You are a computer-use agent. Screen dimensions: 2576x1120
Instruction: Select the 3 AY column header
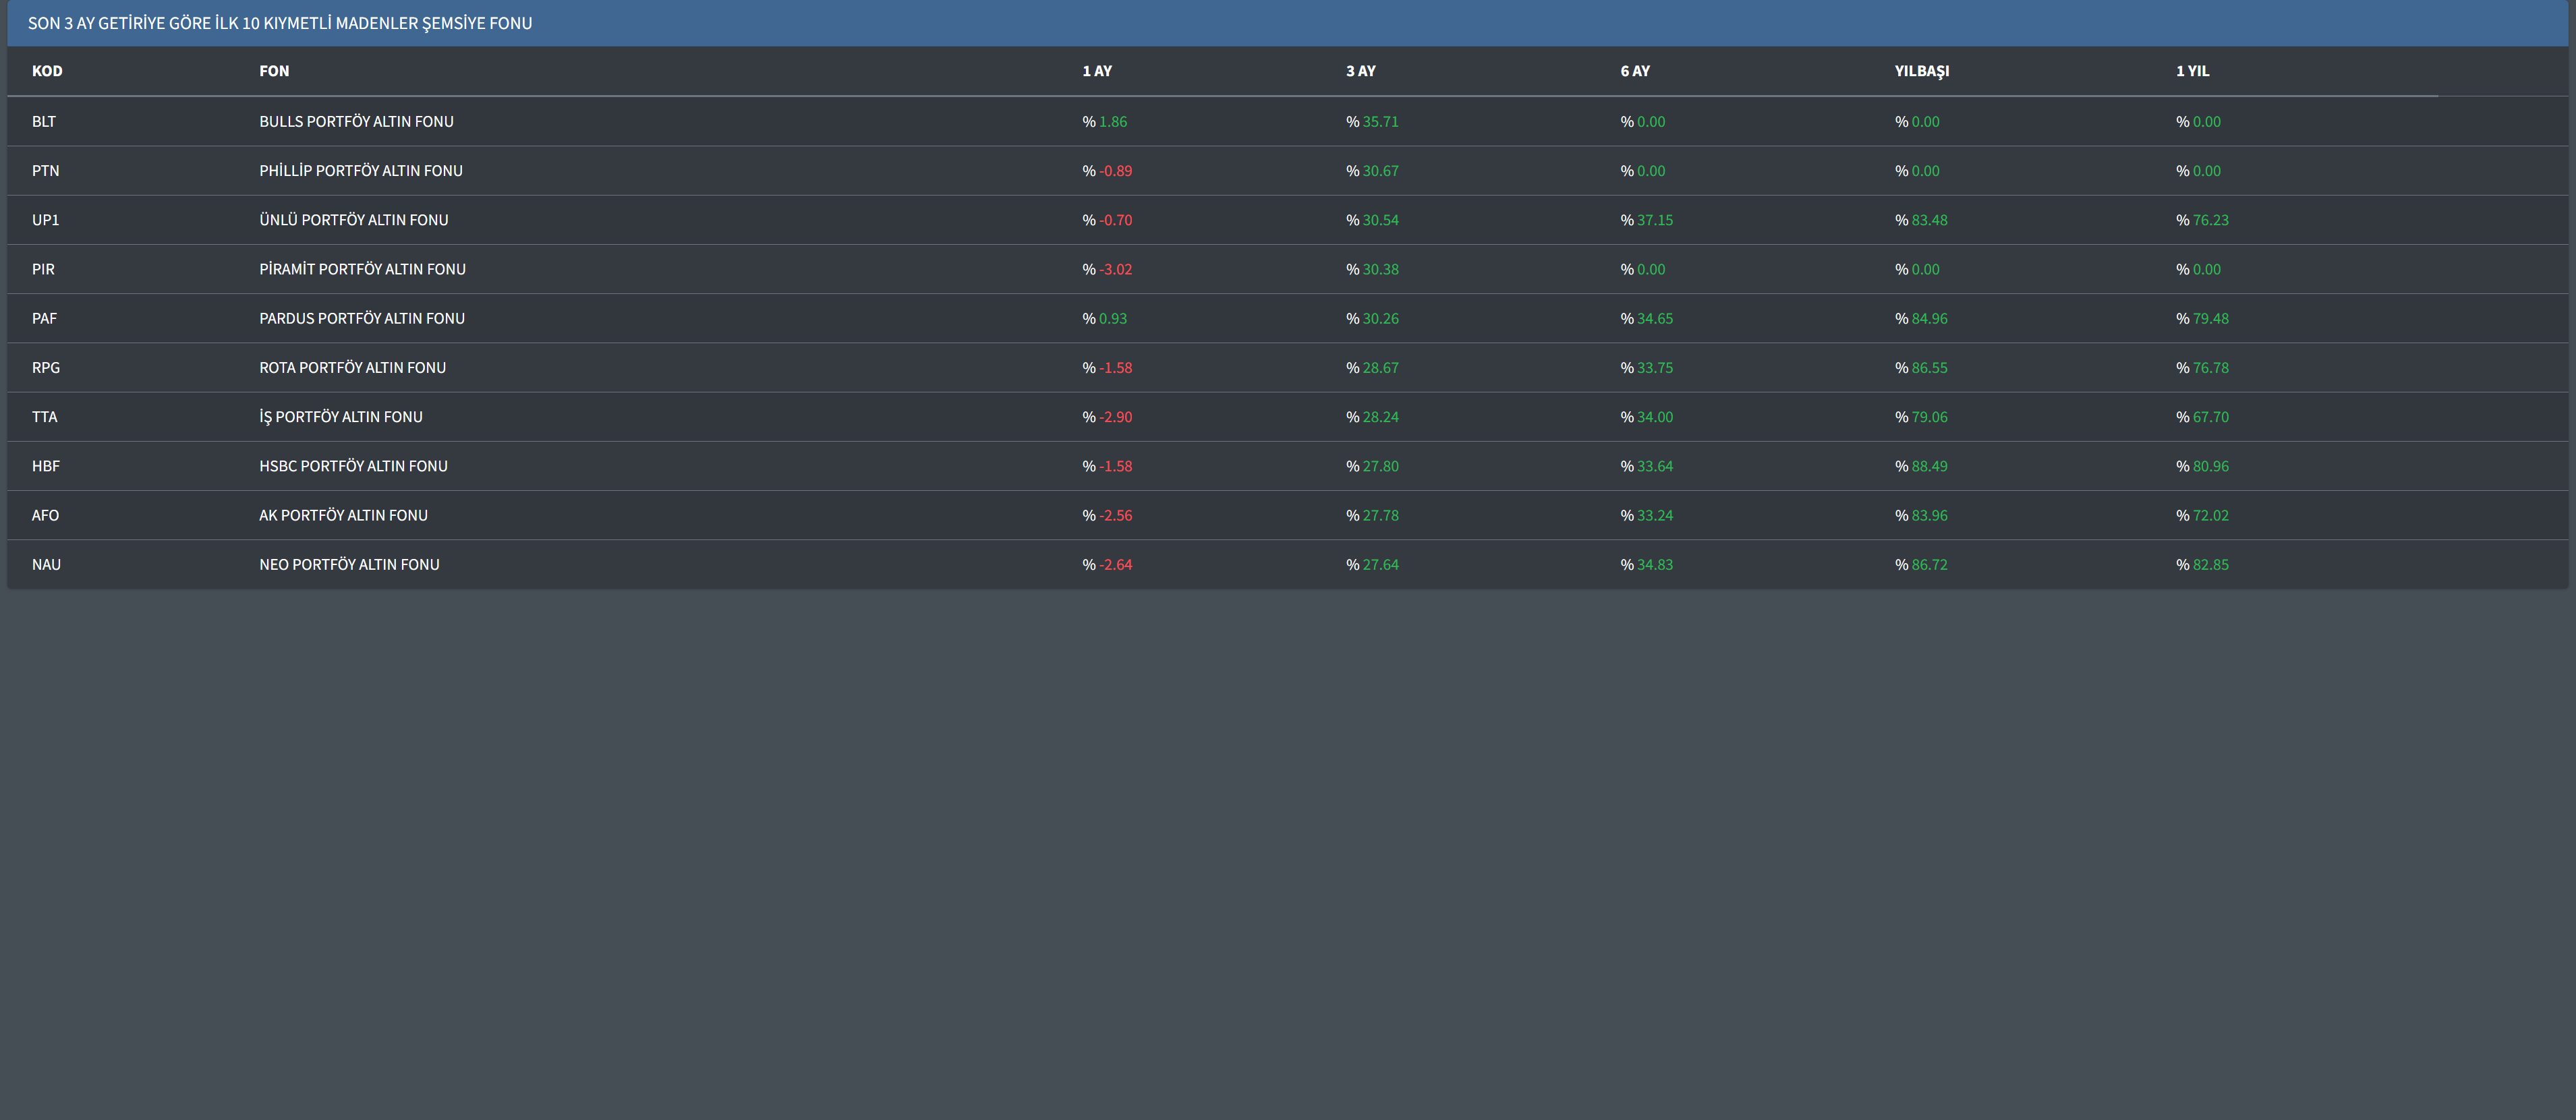[x=1360, y=71]
